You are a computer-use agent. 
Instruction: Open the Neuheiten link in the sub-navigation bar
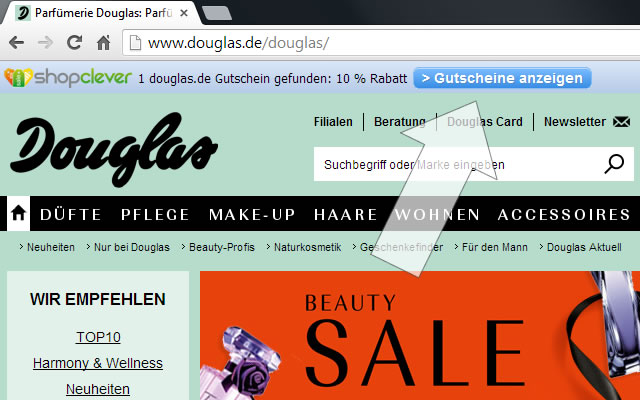click(x=51, y=247)
